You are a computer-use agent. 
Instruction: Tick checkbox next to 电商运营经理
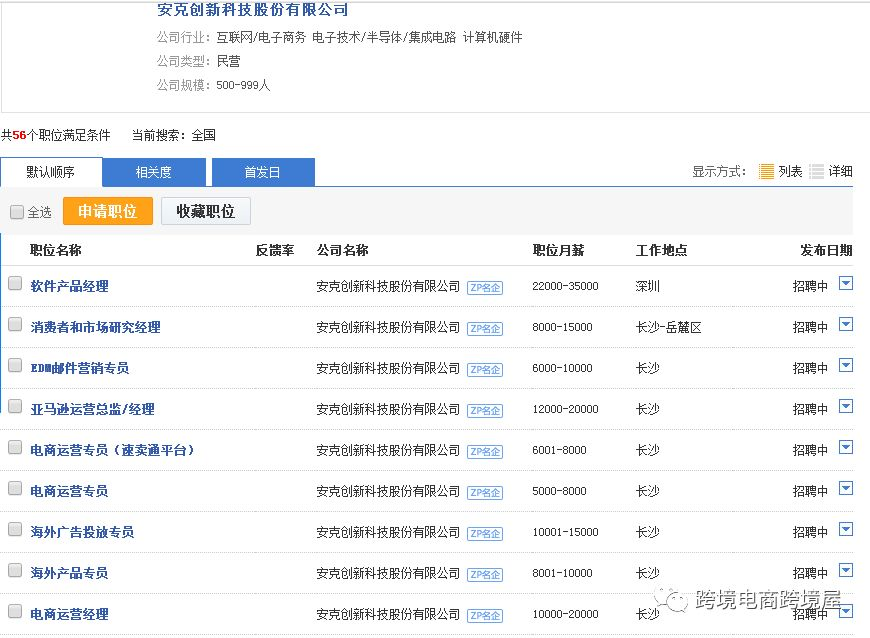pos(15,612)
